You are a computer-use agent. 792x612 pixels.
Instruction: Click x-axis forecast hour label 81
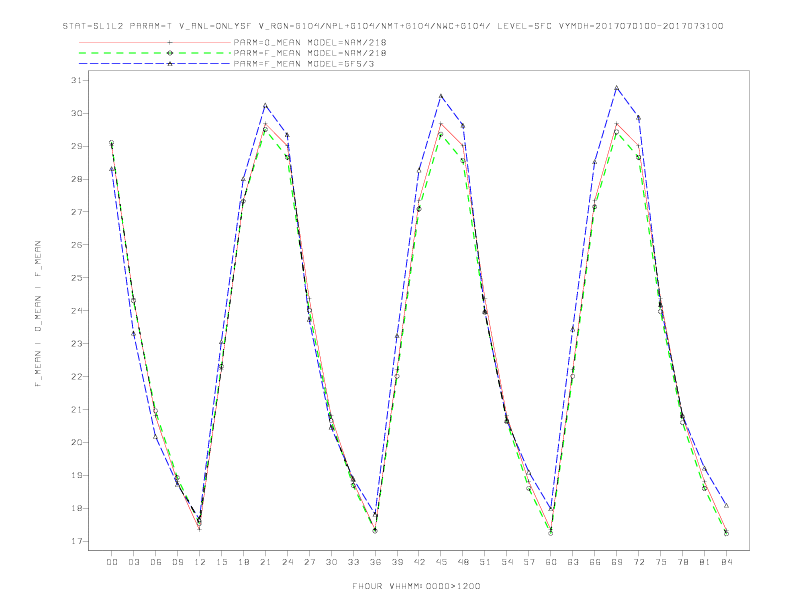point(705,562)
